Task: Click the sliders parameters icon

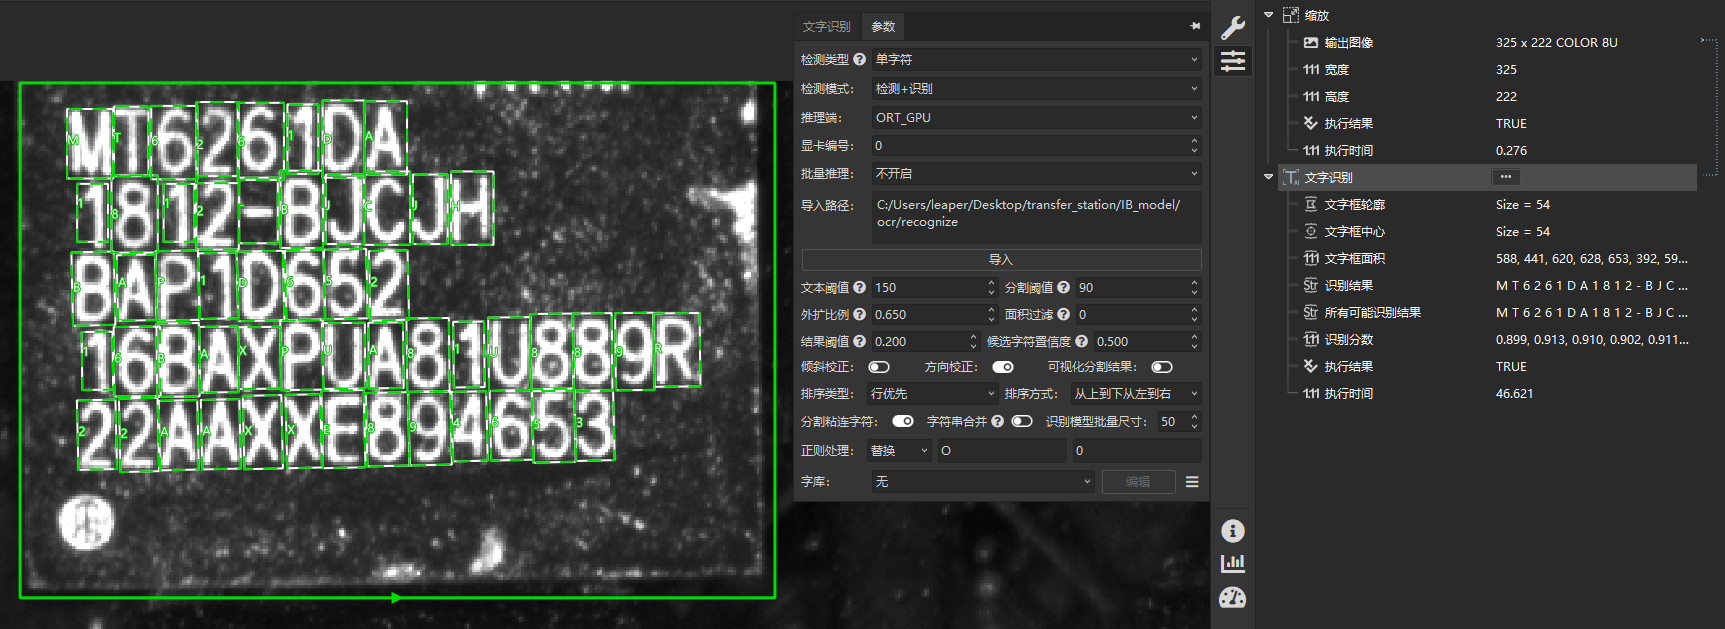Action: point(1233,61)
